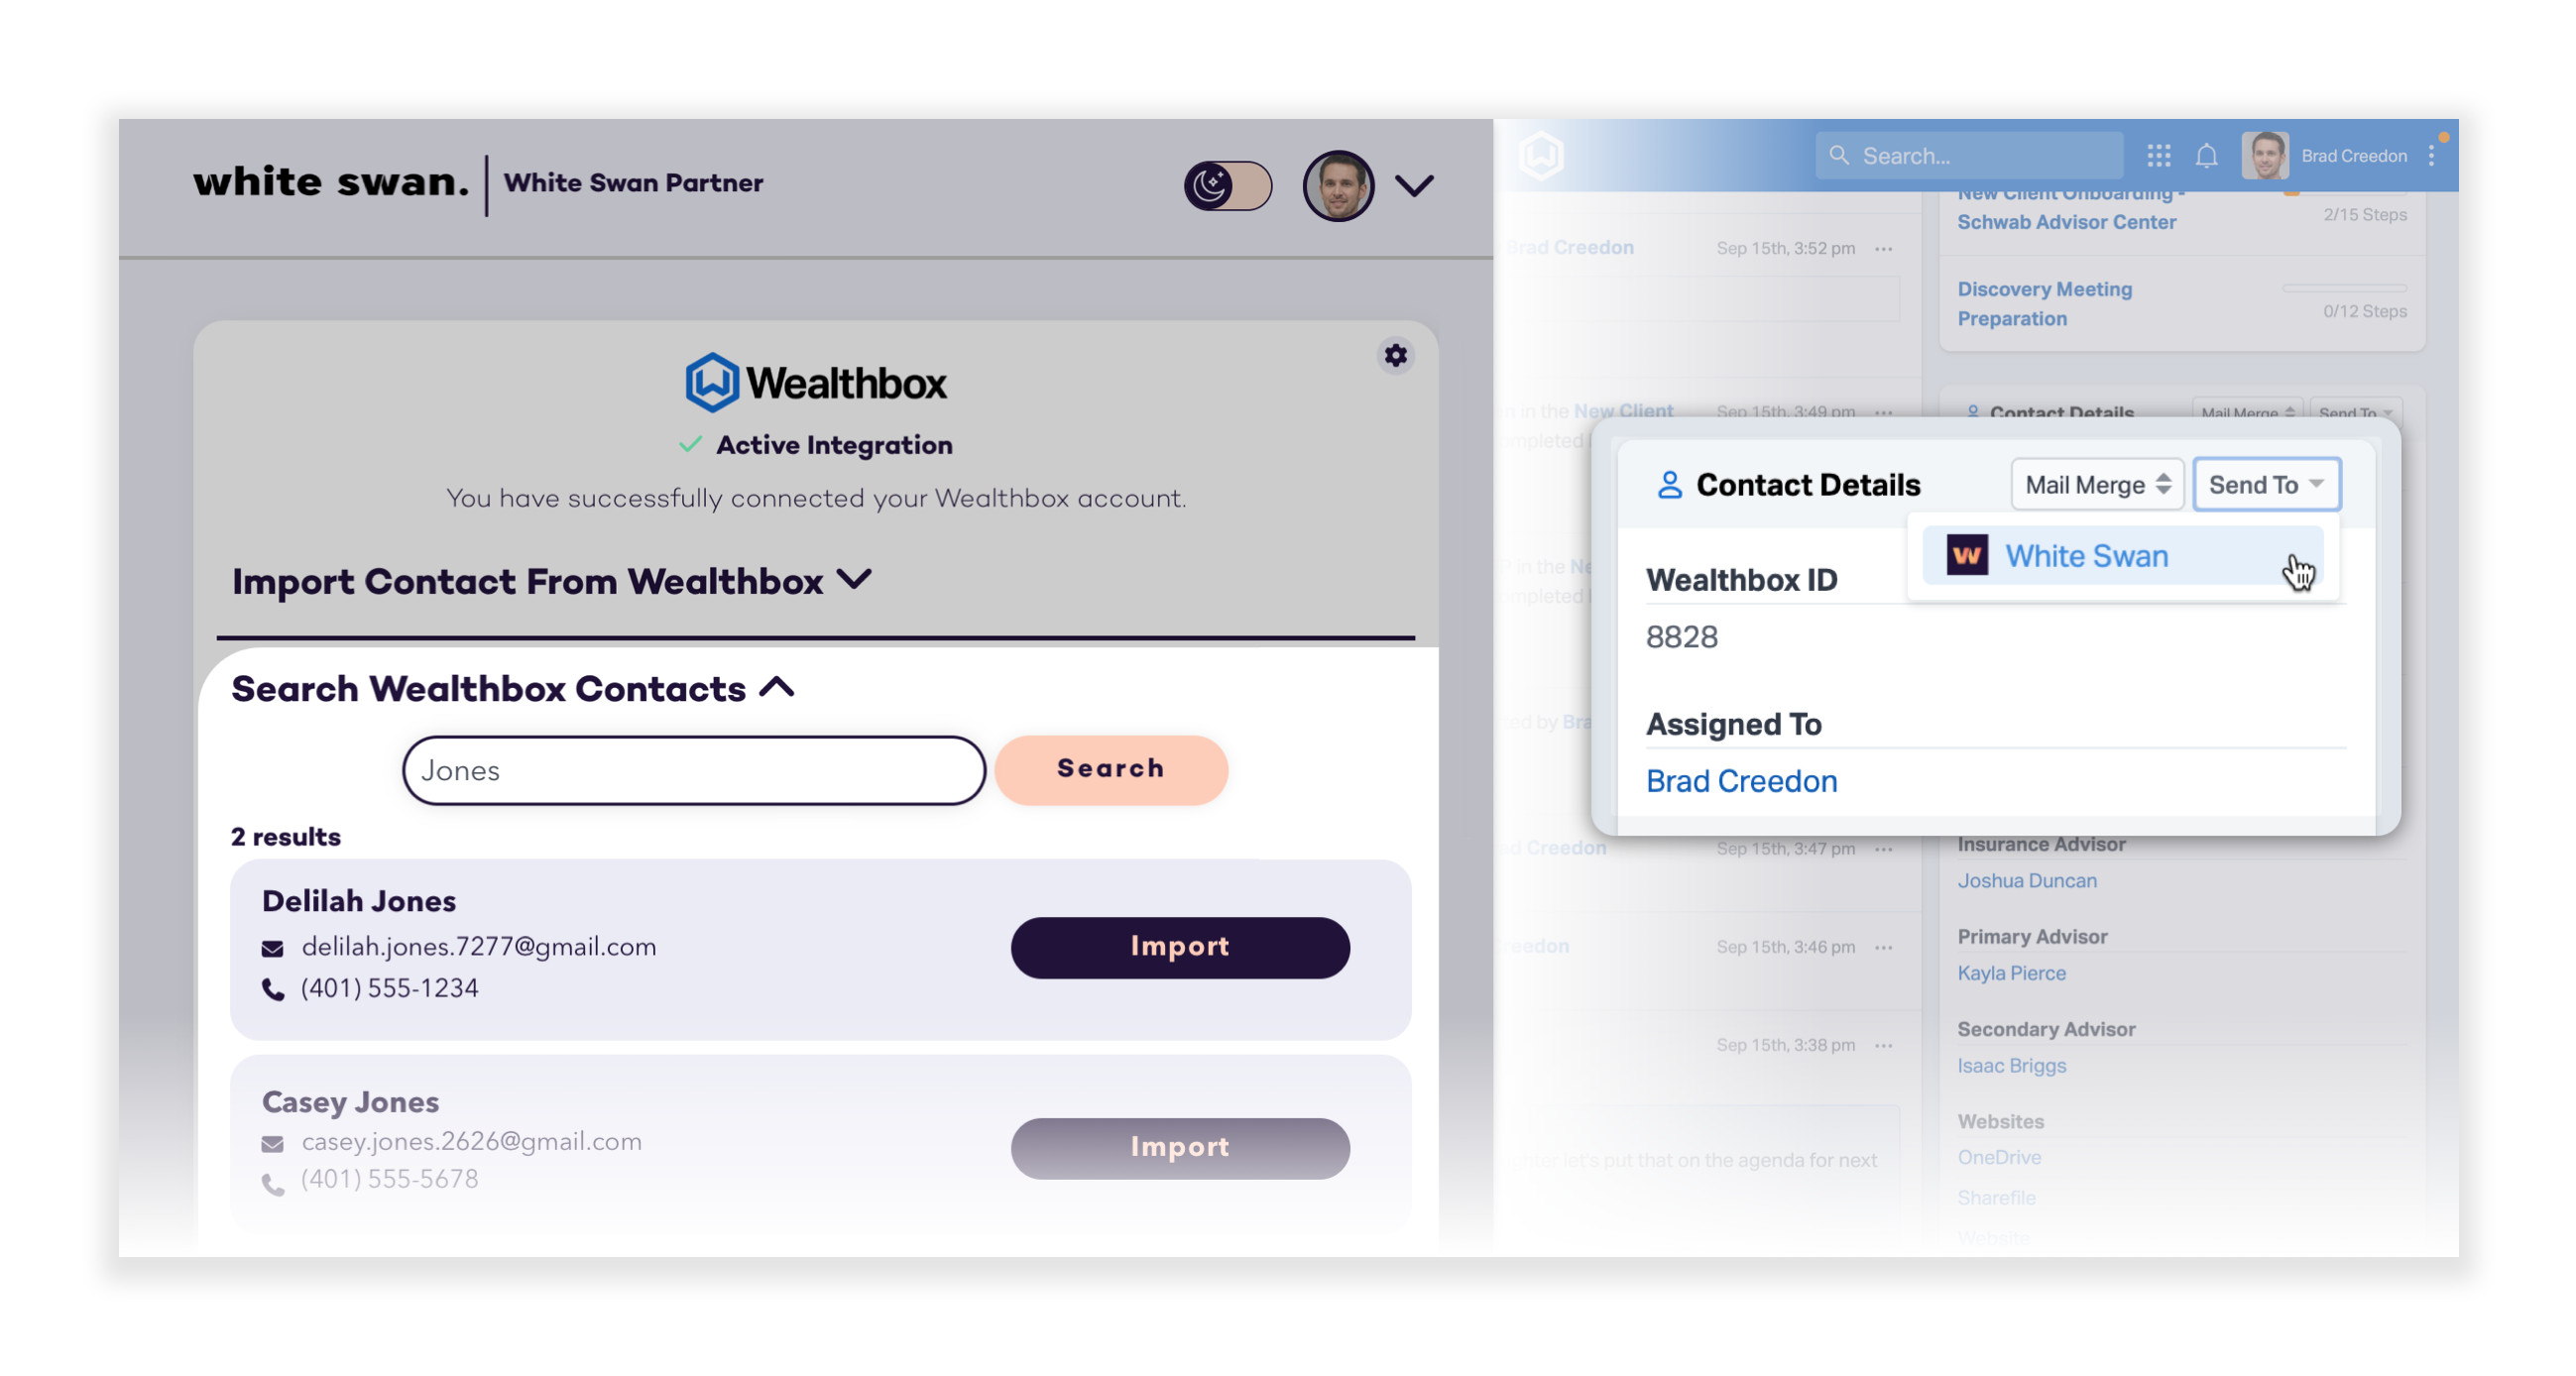Select White Swan from the Send To menu

click(2085, 555)
